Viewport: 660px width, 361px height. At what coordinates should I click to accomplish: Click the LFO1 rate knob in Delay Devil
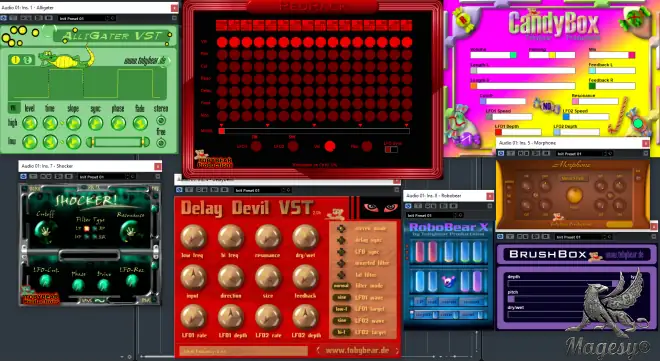(193, 317)
